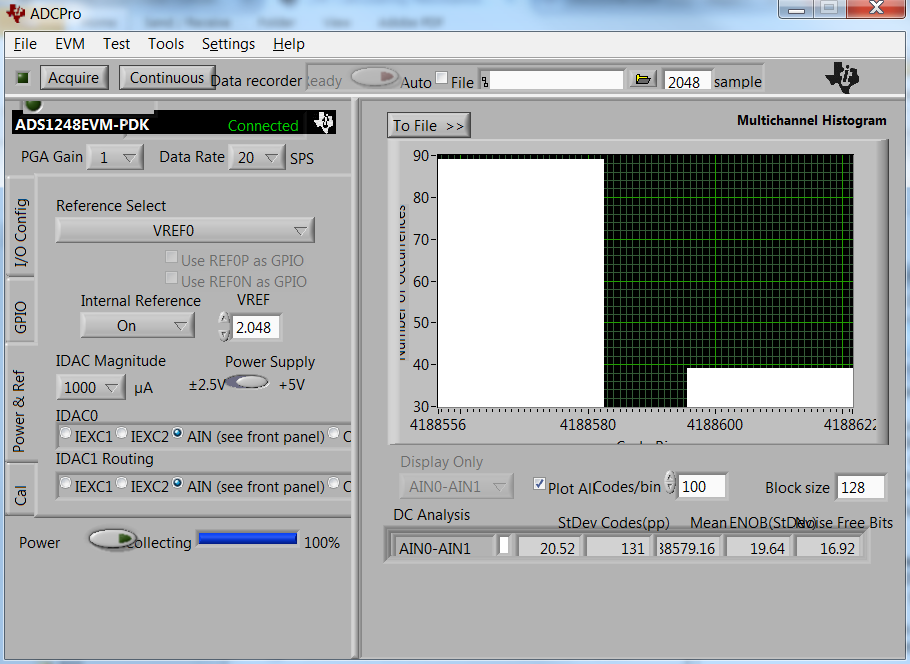The image size is (910, 664).
Task: Flip the Power Supply ±2.5V/+5V switch
Action: point(248,382)
